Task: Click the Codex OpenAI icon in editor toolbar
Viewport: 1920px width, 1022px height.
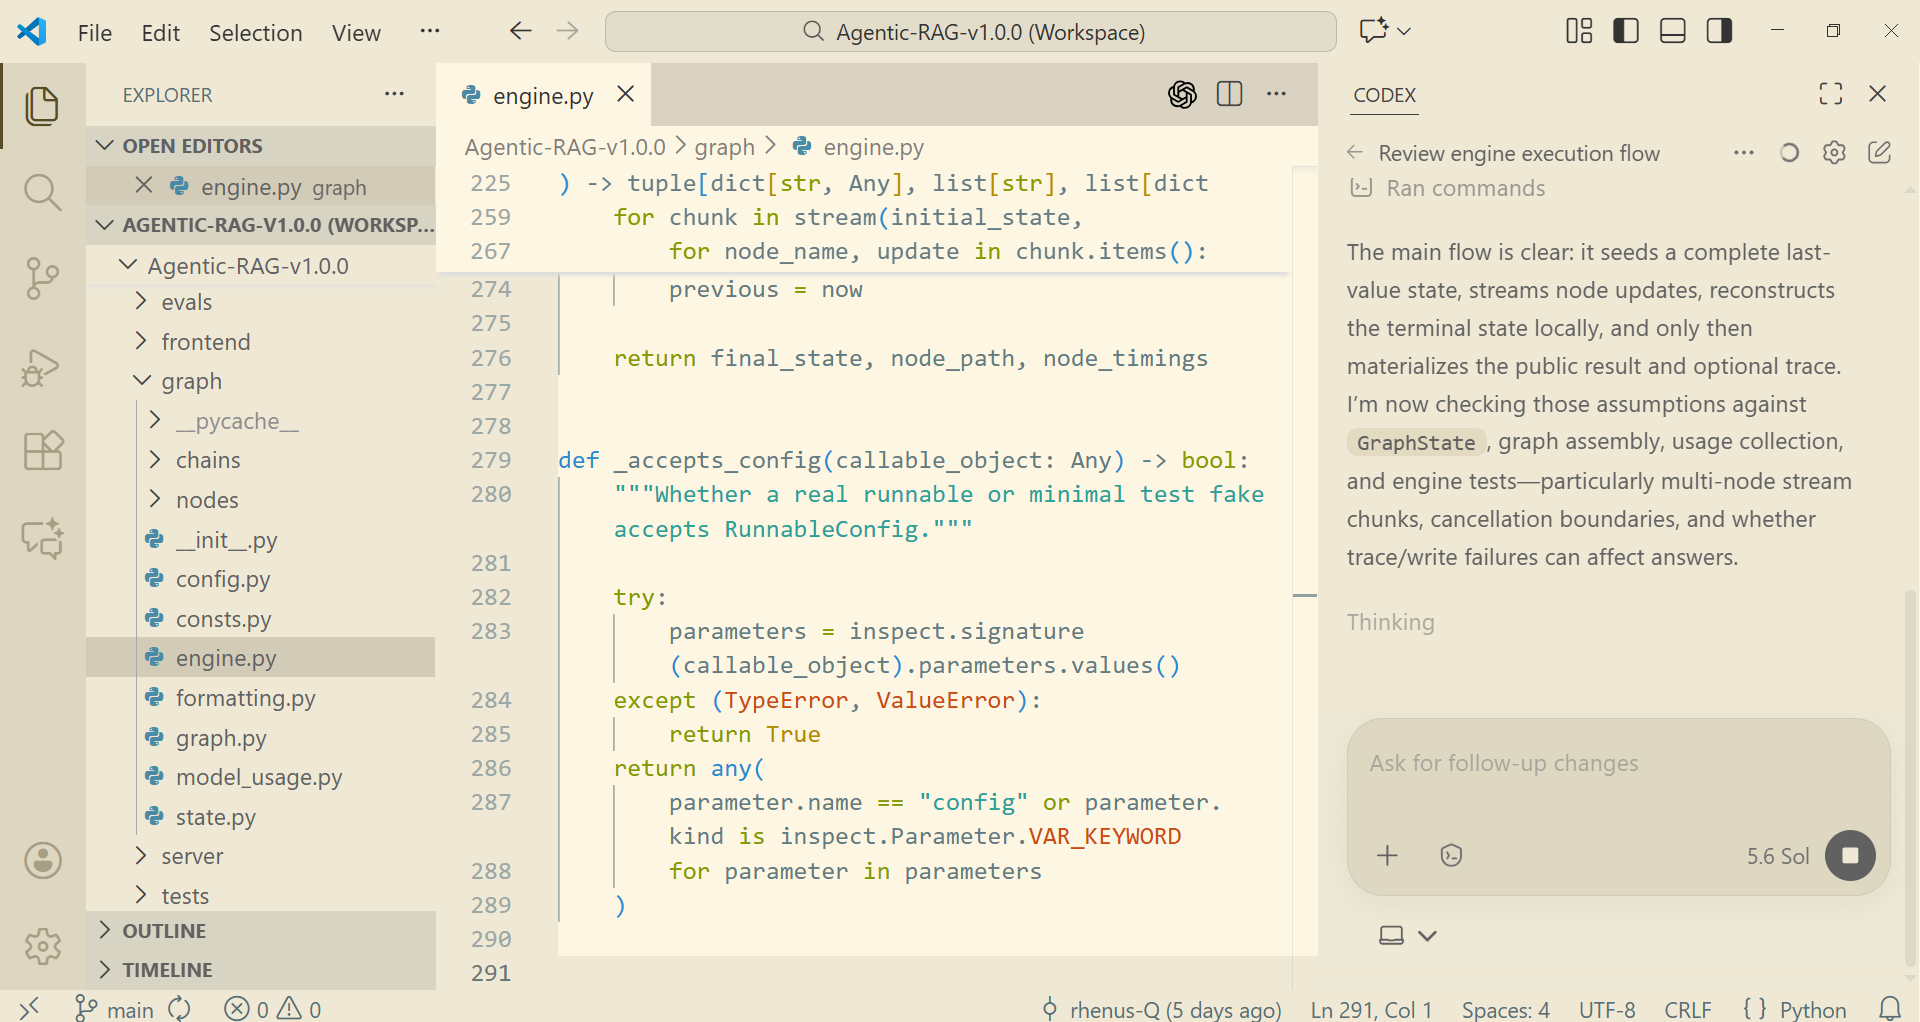Action: coord(1182,95)
